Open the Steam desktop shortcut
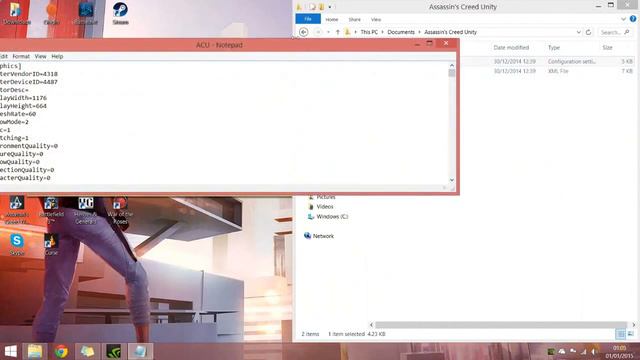The width and height of the screenshot is (640, 360). click(x=120, y=13)
